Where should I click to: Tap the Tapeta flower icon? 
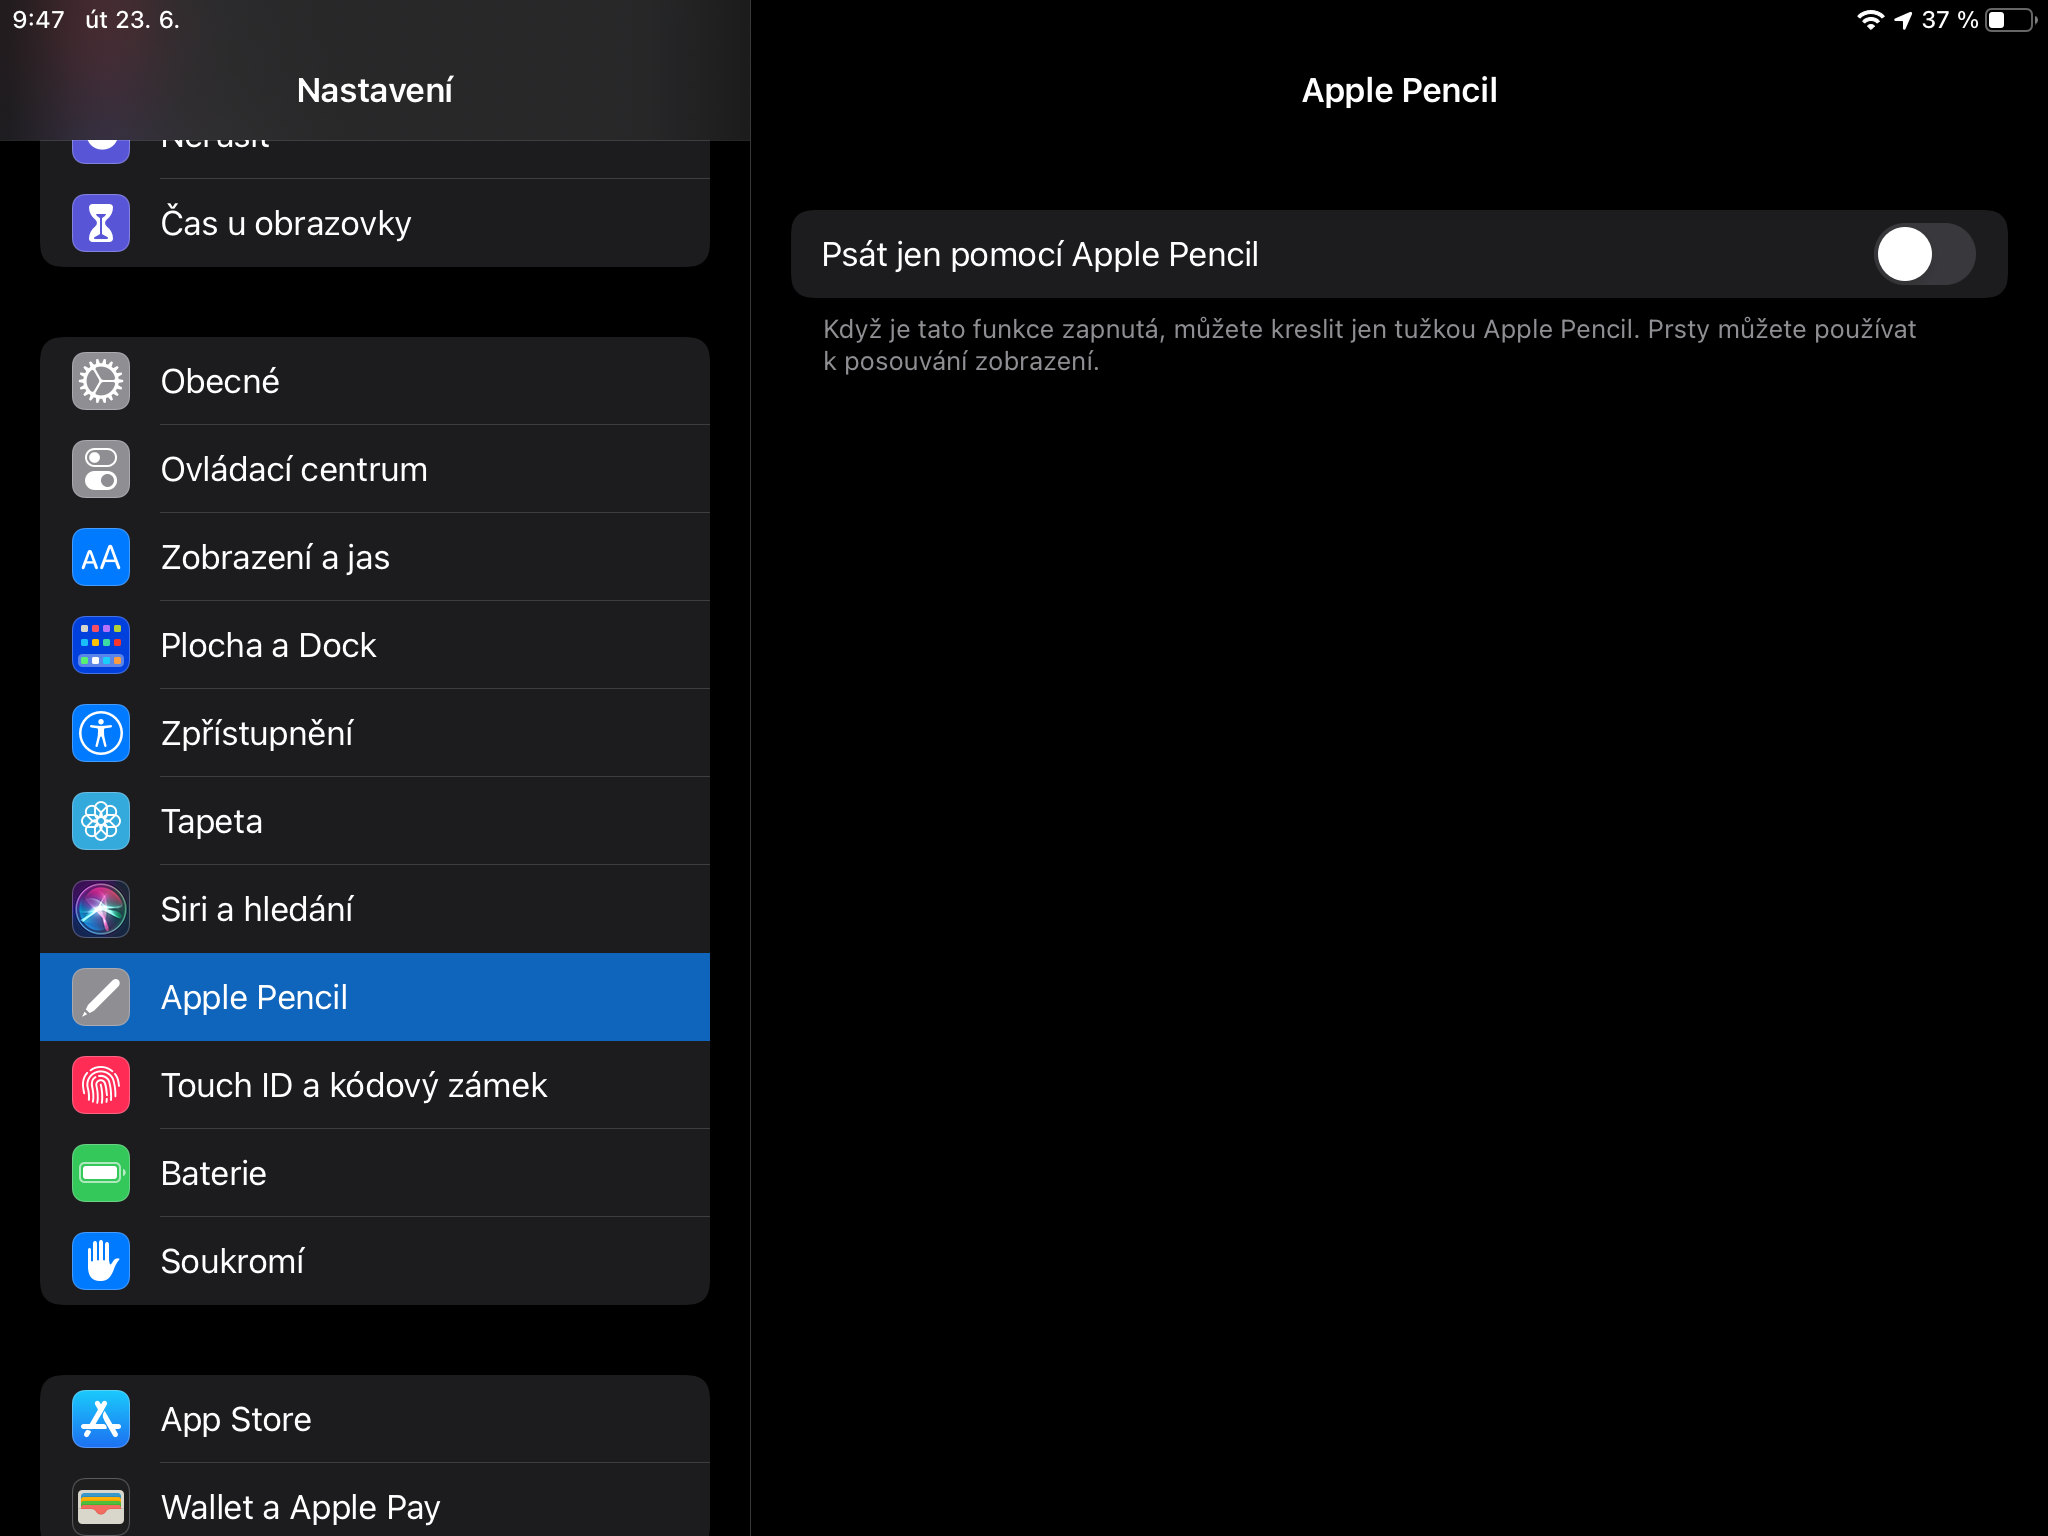[x=101, y=821]
